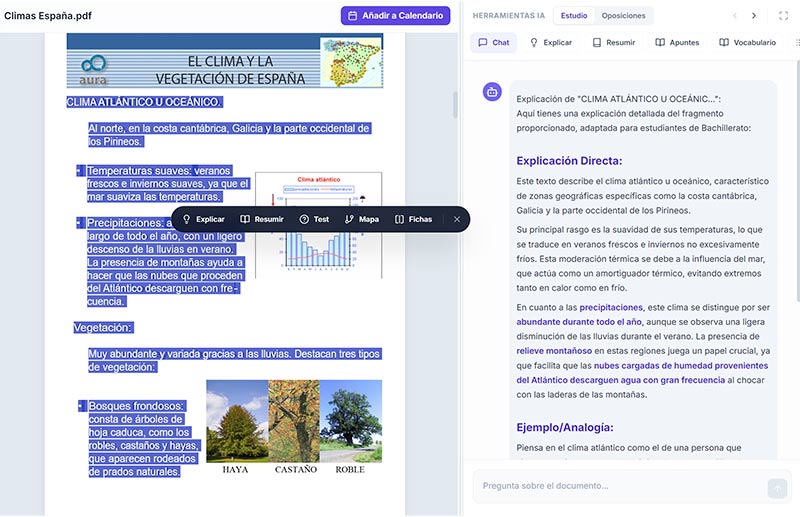Viewport: 800px width, 517px height.
Task: Click the ROBLE tree photo
Action: pos(351,421)
